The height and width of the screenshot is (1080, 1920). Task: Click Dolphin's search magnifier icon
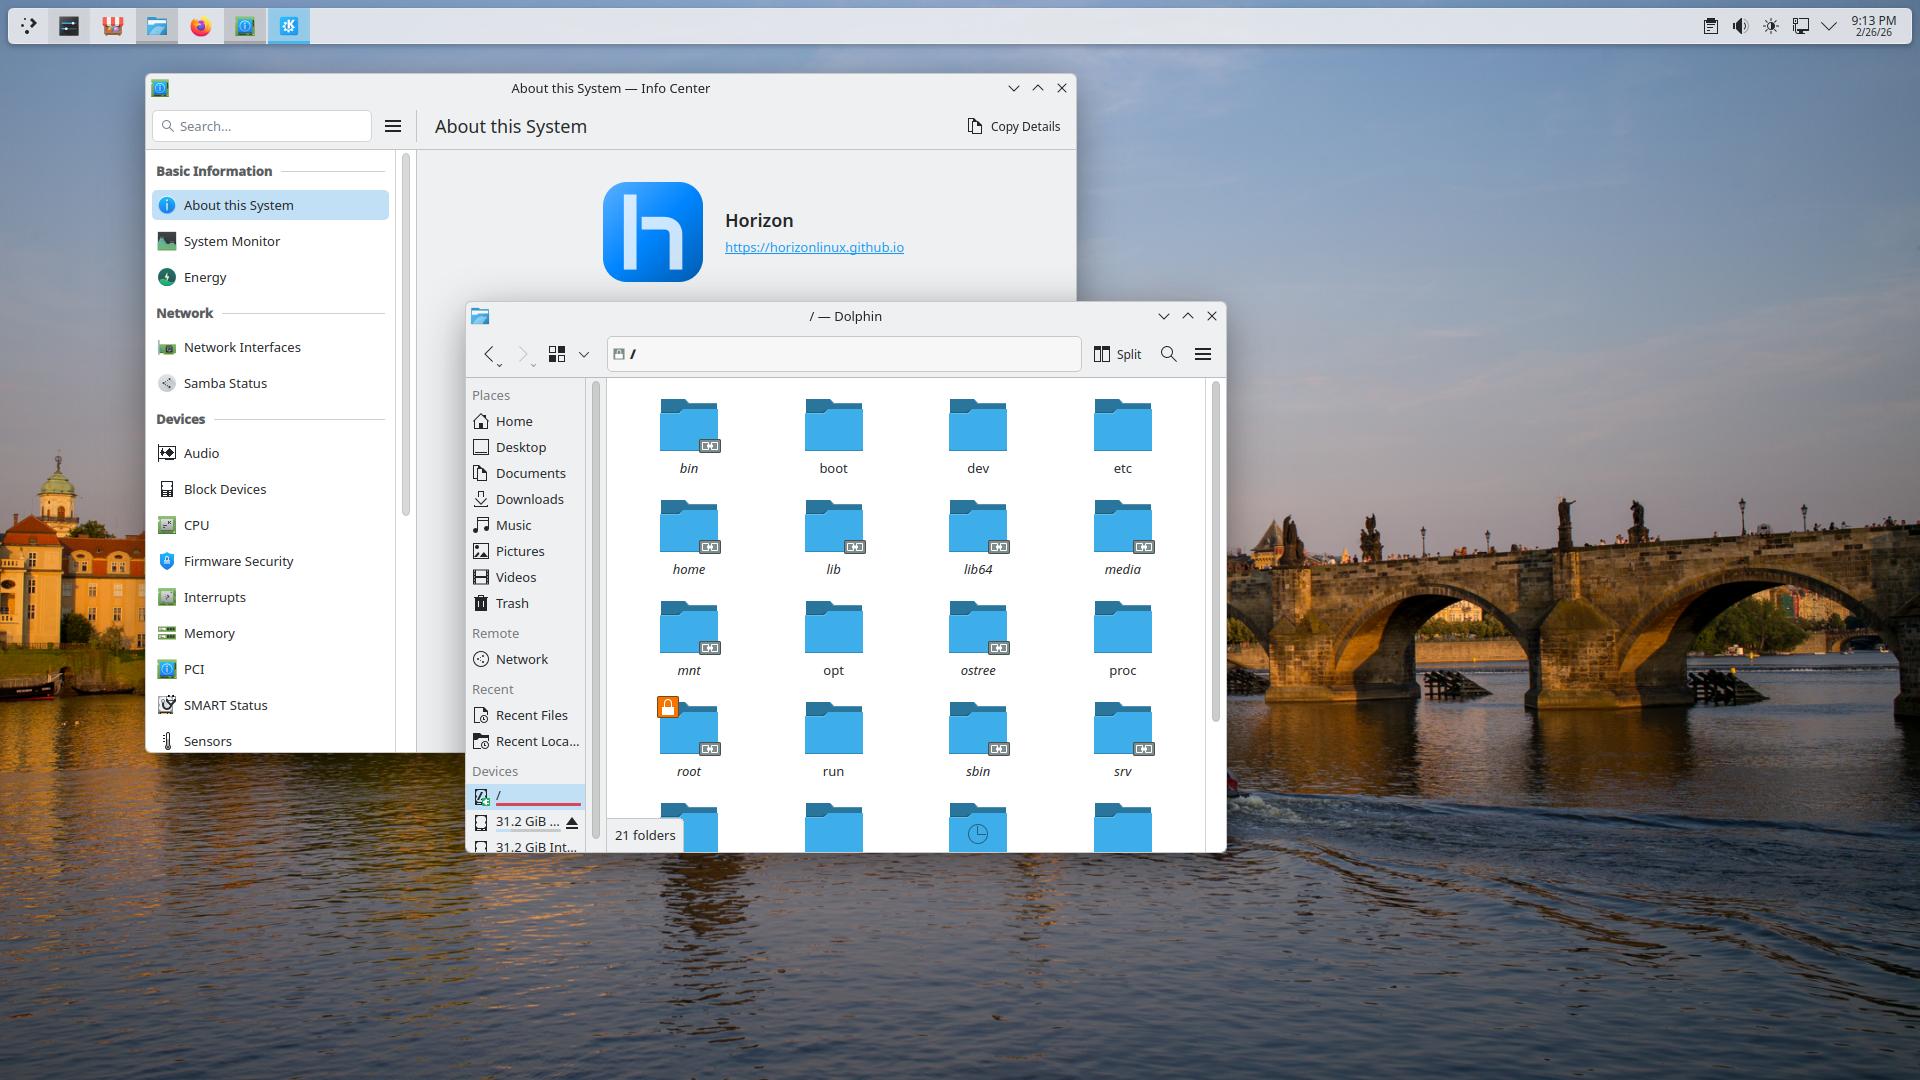pos(1168,354)
